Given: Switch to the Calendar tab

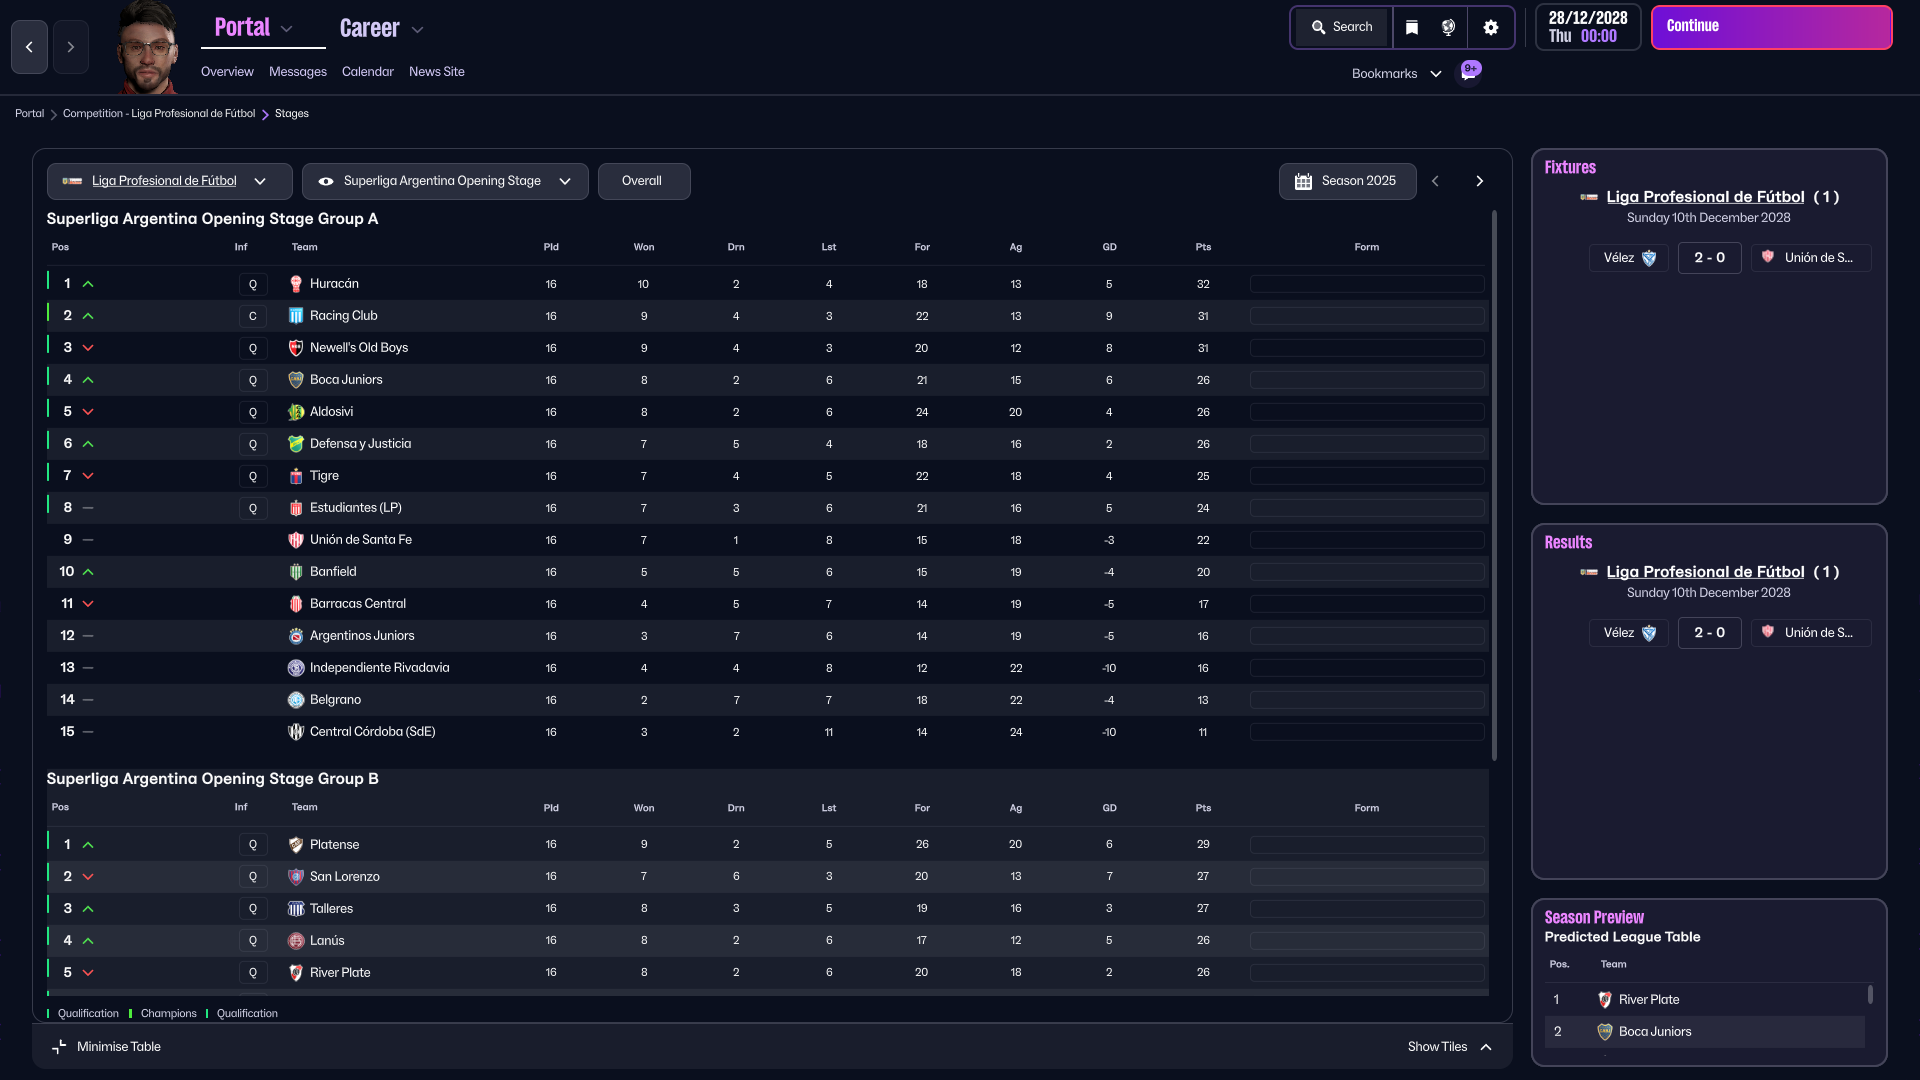Looking at the screenshot, I should pos(367,71).
